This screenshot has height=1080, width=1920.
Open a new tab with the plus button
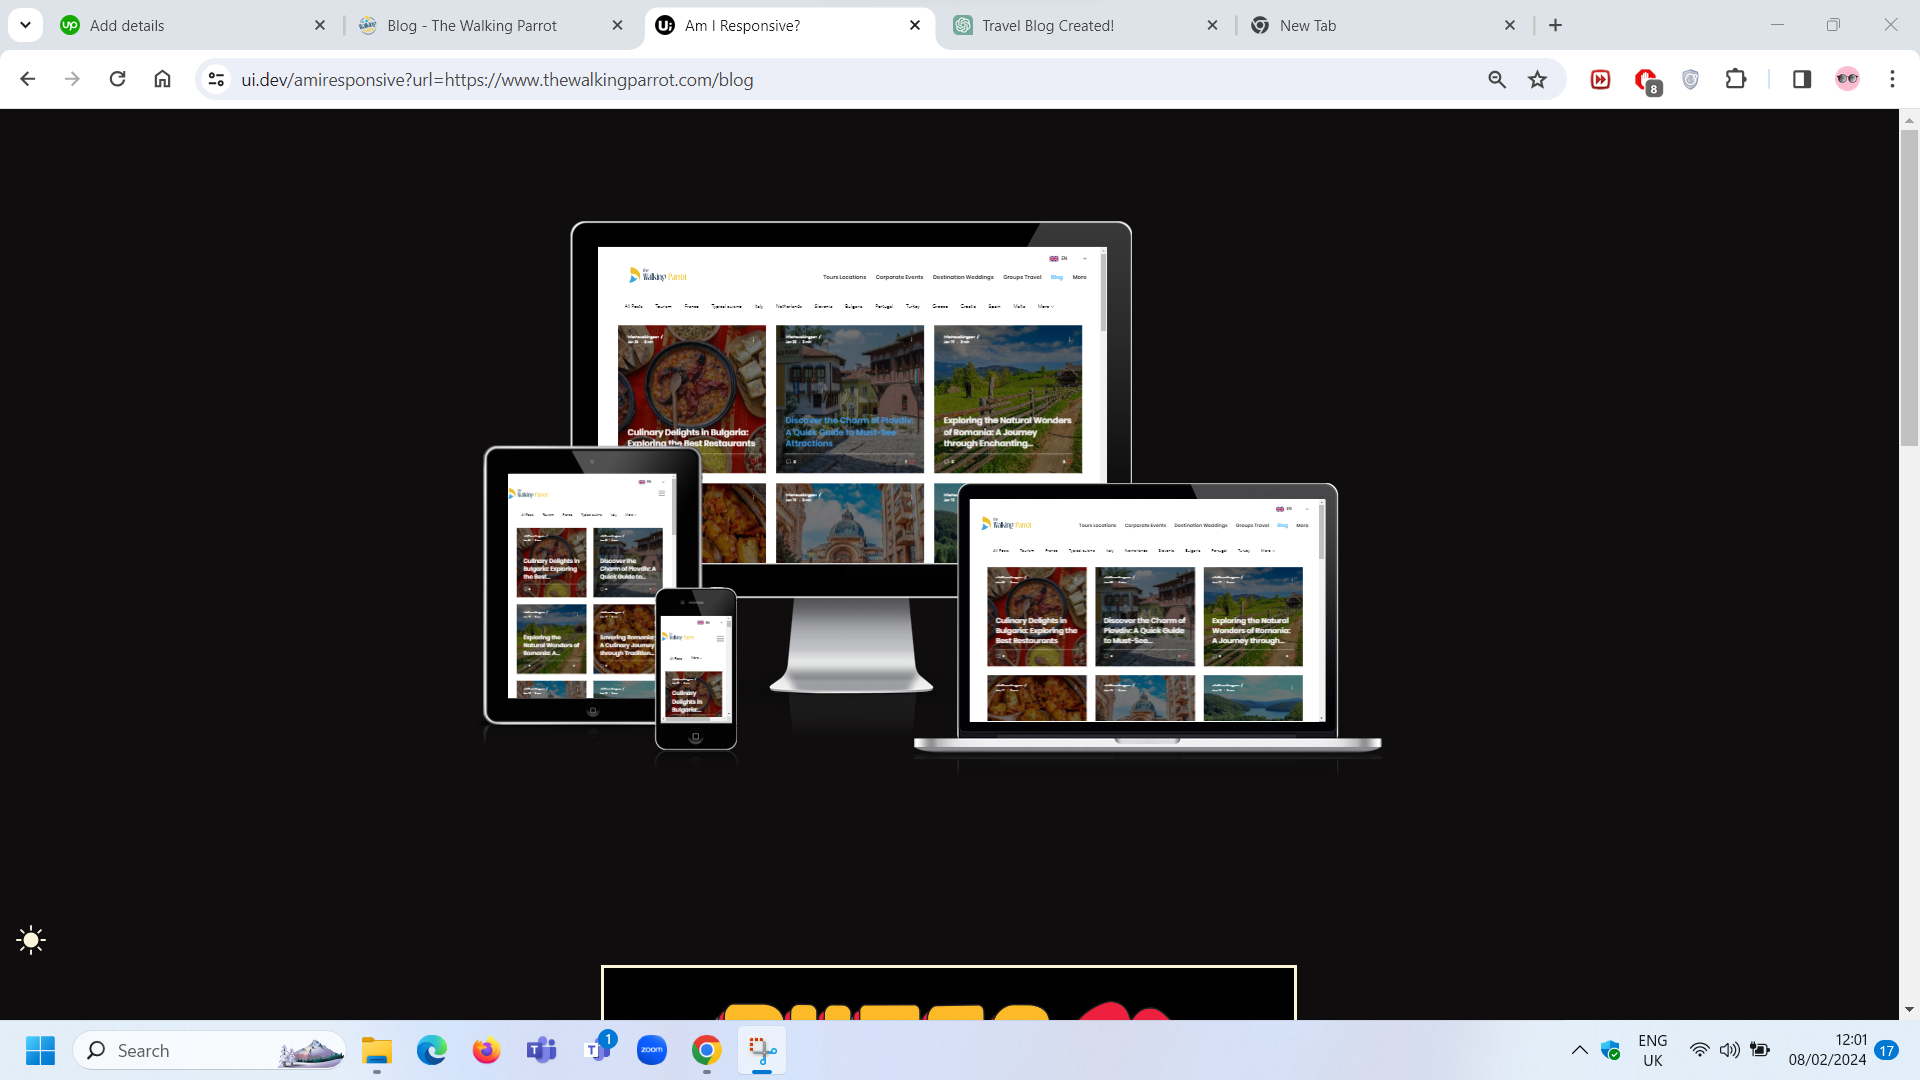coord(1555,25)
